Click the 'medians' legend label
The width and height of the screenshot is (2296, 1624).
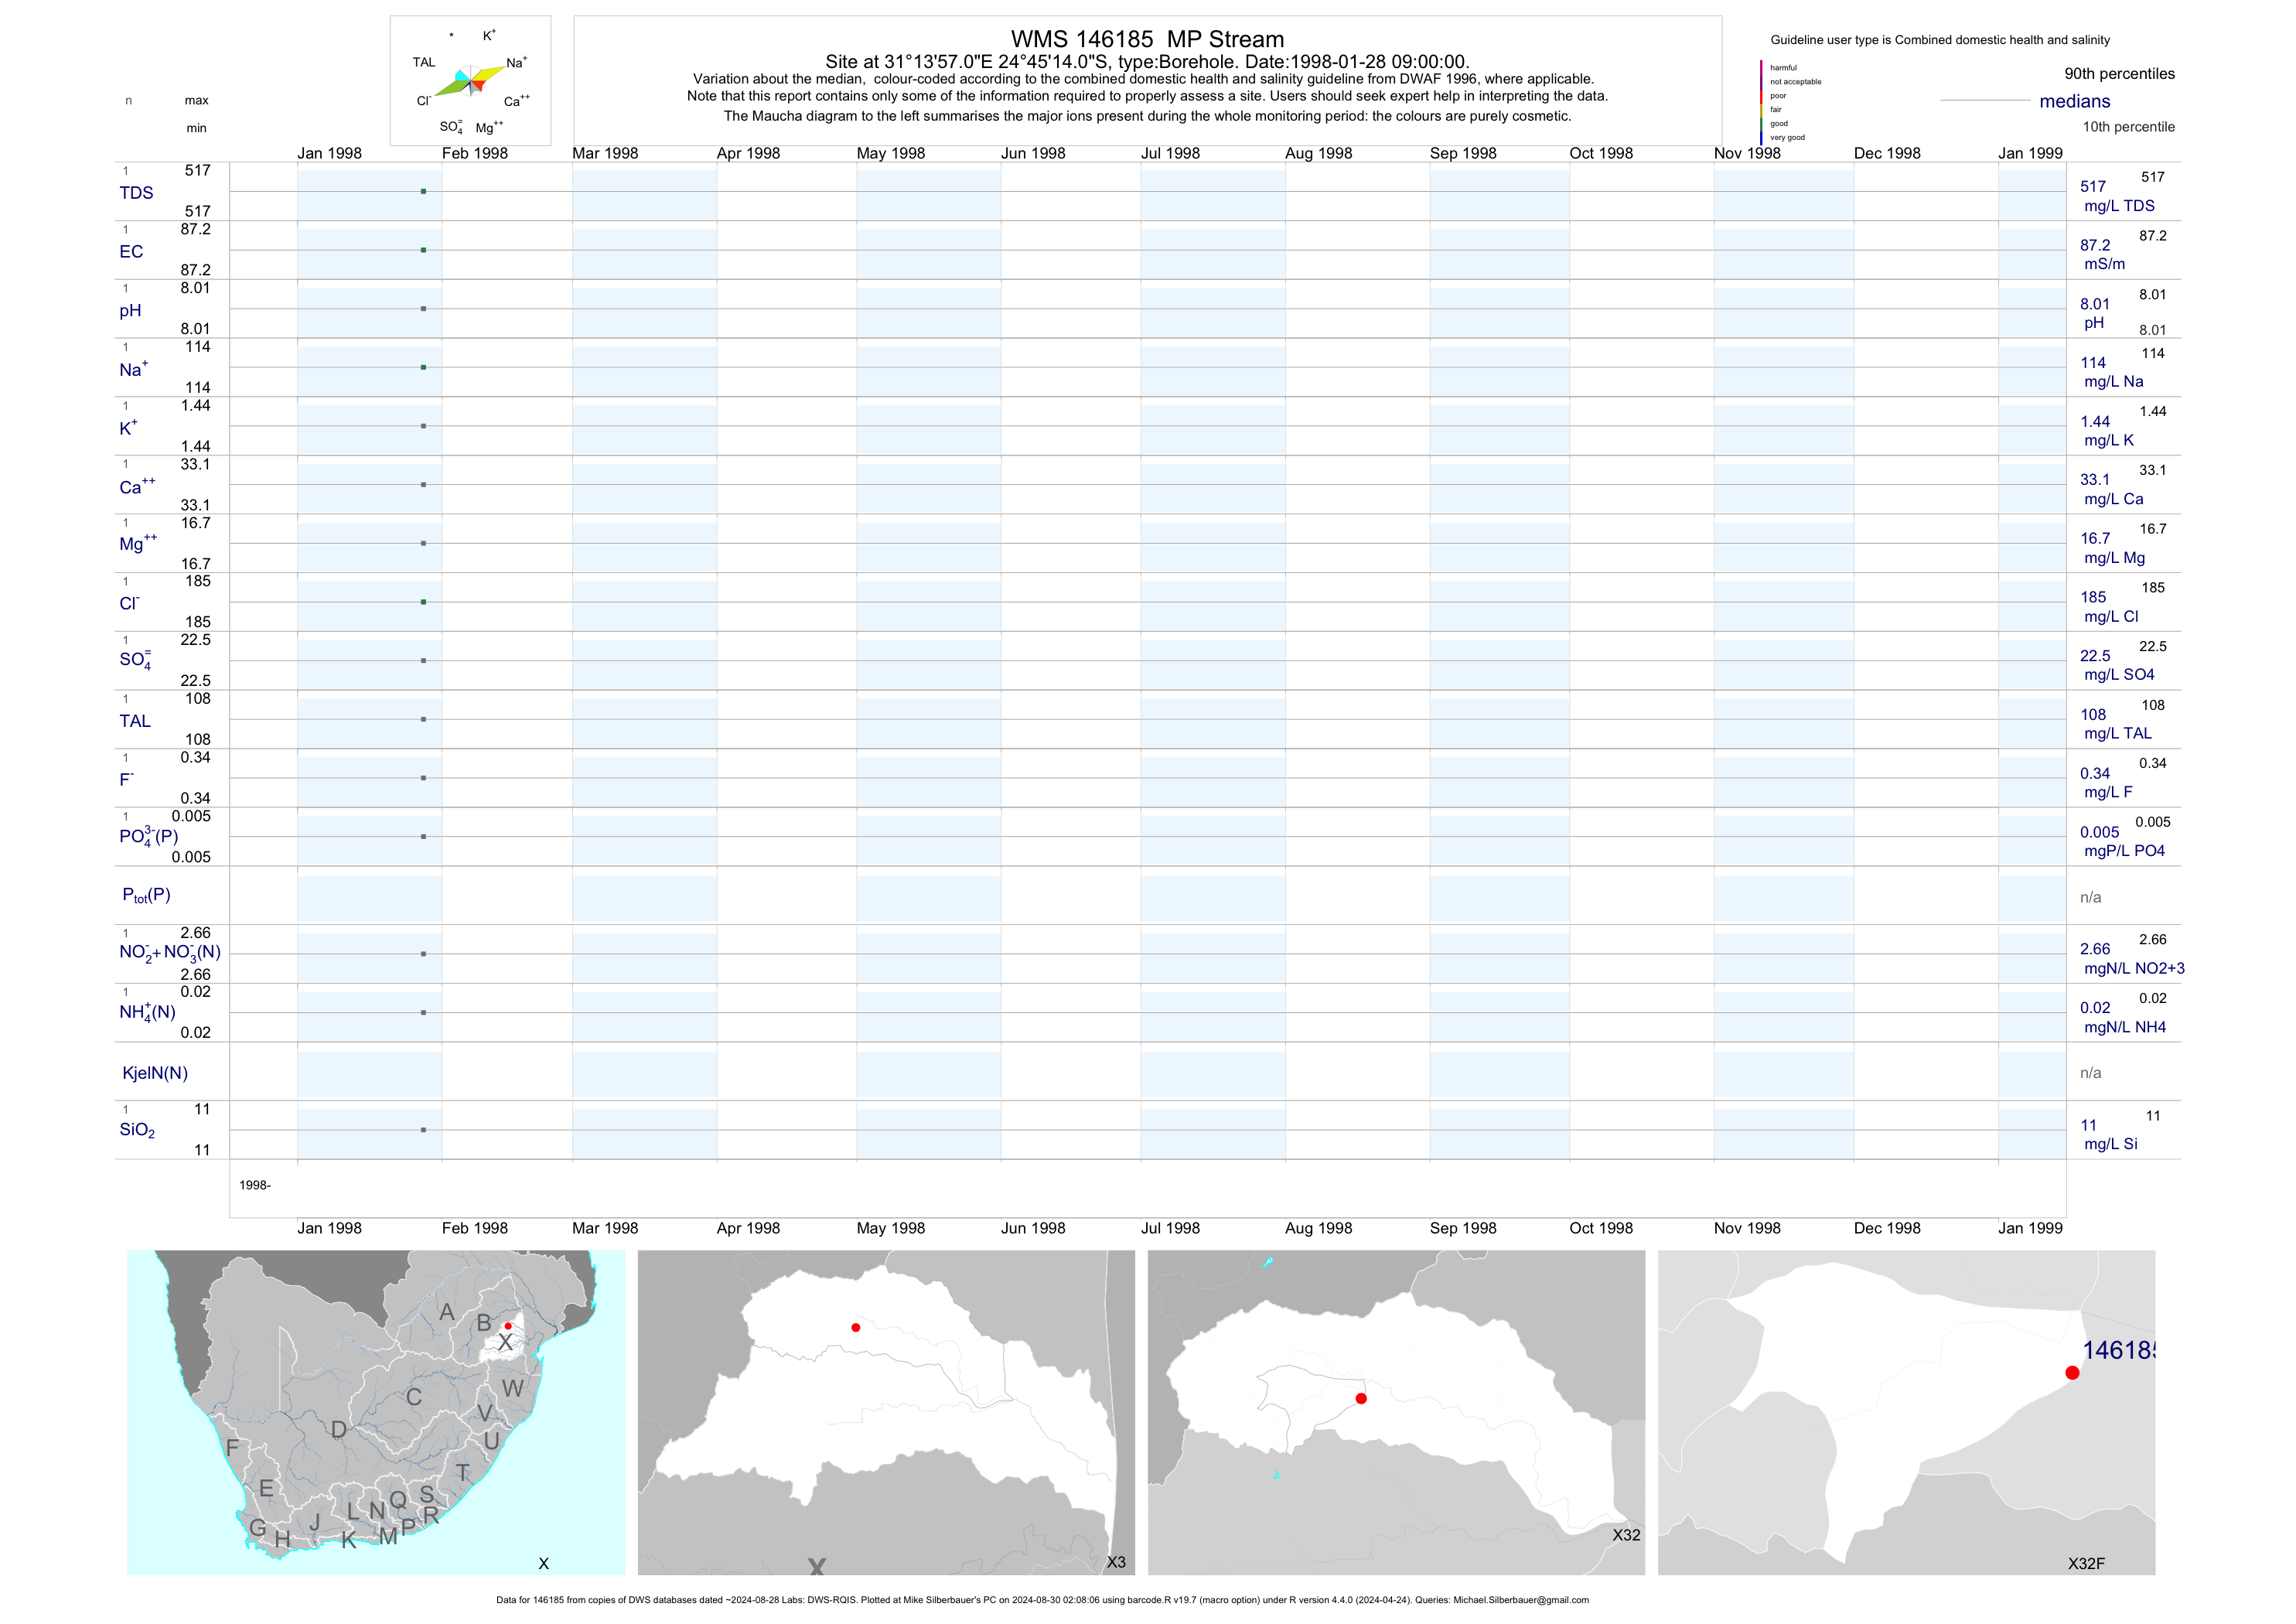coord(2075,101)
